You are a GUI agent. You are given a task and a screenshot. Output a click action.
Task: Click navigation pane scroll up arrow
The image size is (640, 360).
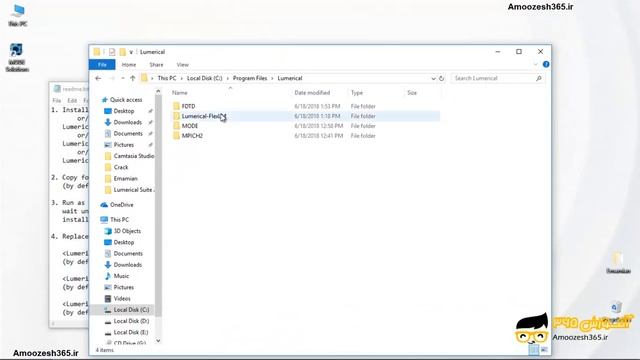[x=158, y=92]
